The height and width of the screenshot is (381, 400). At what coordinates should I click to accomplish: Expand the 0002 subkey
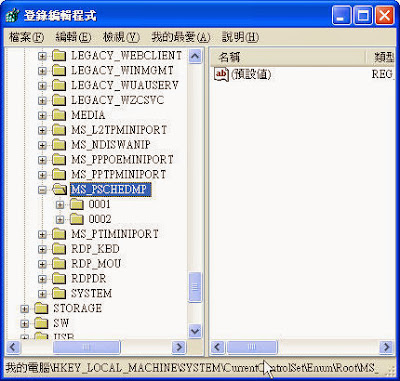click(60, 219)
